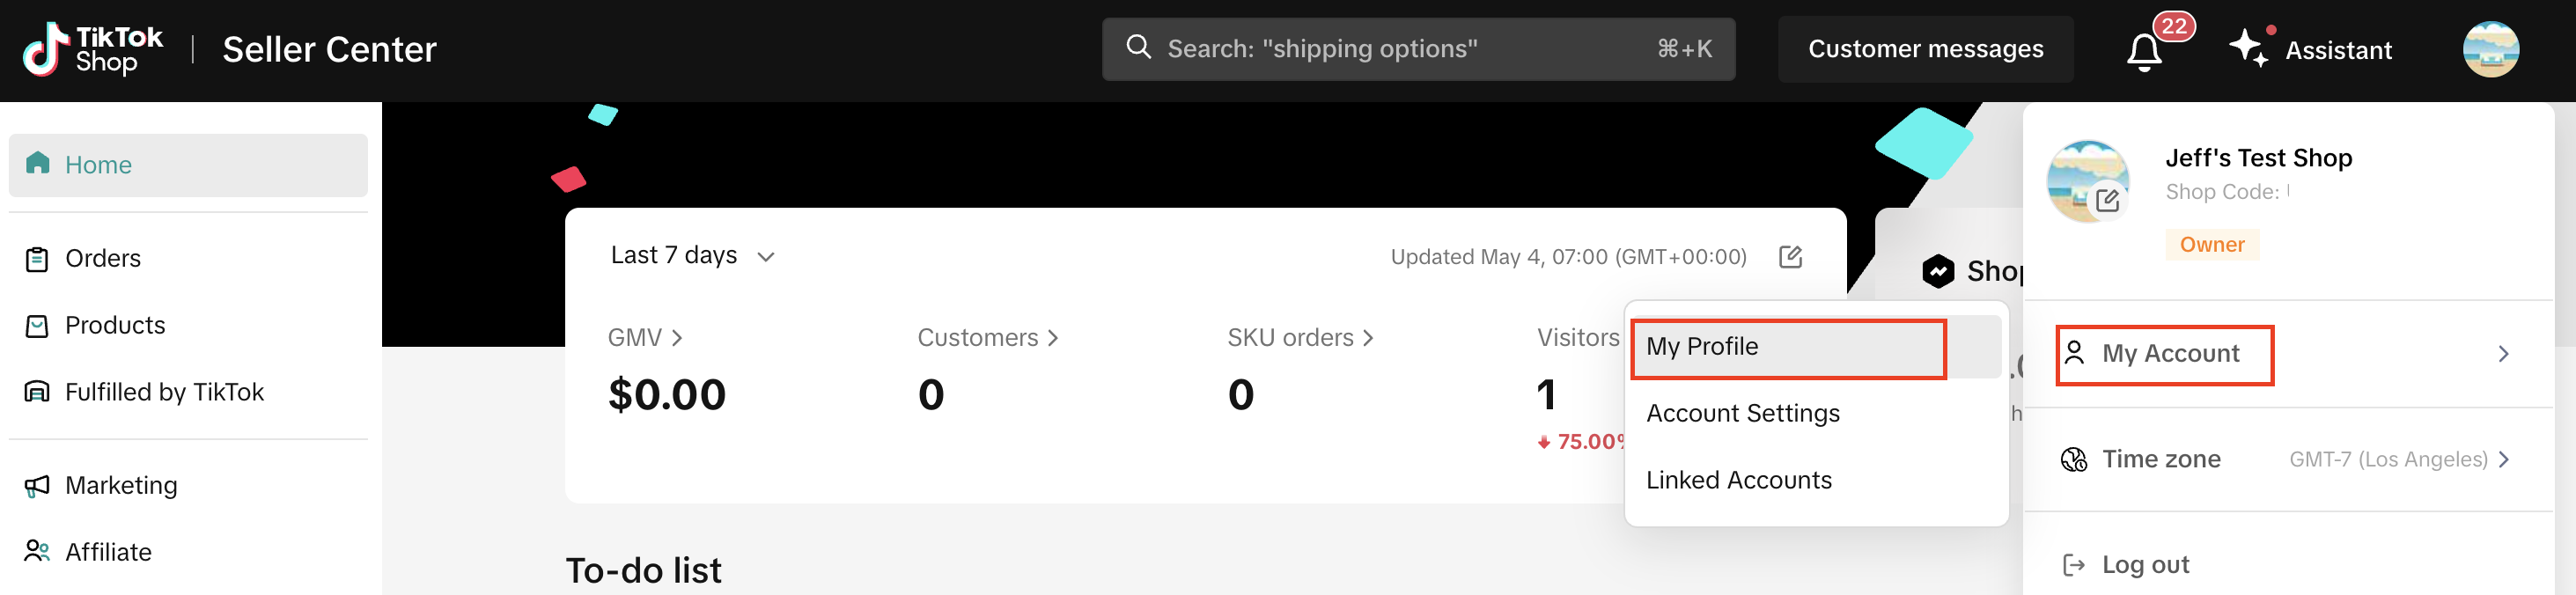Click the edit icon beside the update time
Image resolution: width=2576 pixels, height=595 pixels.
1790,257
